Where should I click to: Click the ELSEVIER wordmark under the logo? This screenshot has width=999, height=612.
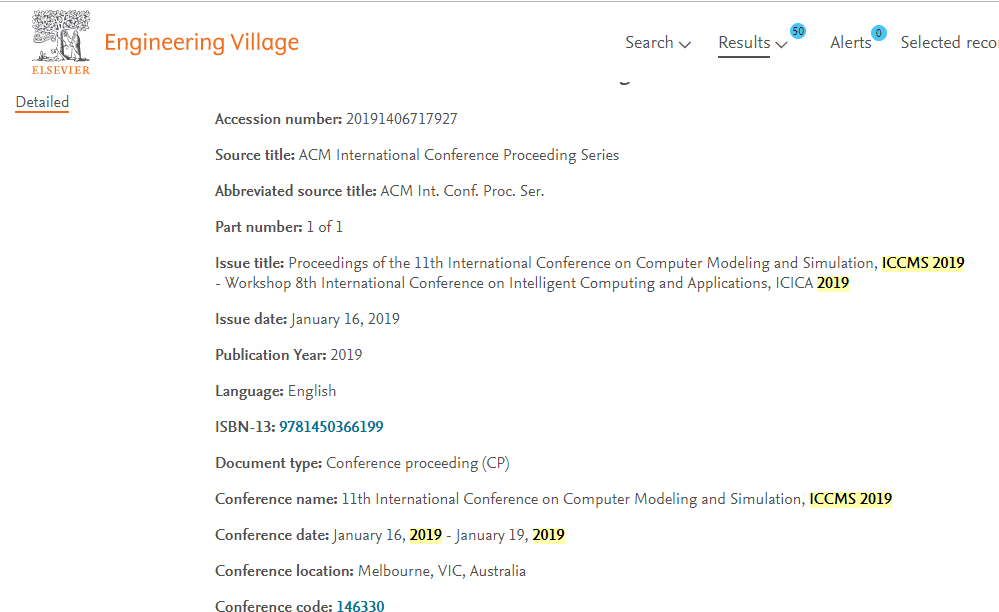[x=61, y=70]
